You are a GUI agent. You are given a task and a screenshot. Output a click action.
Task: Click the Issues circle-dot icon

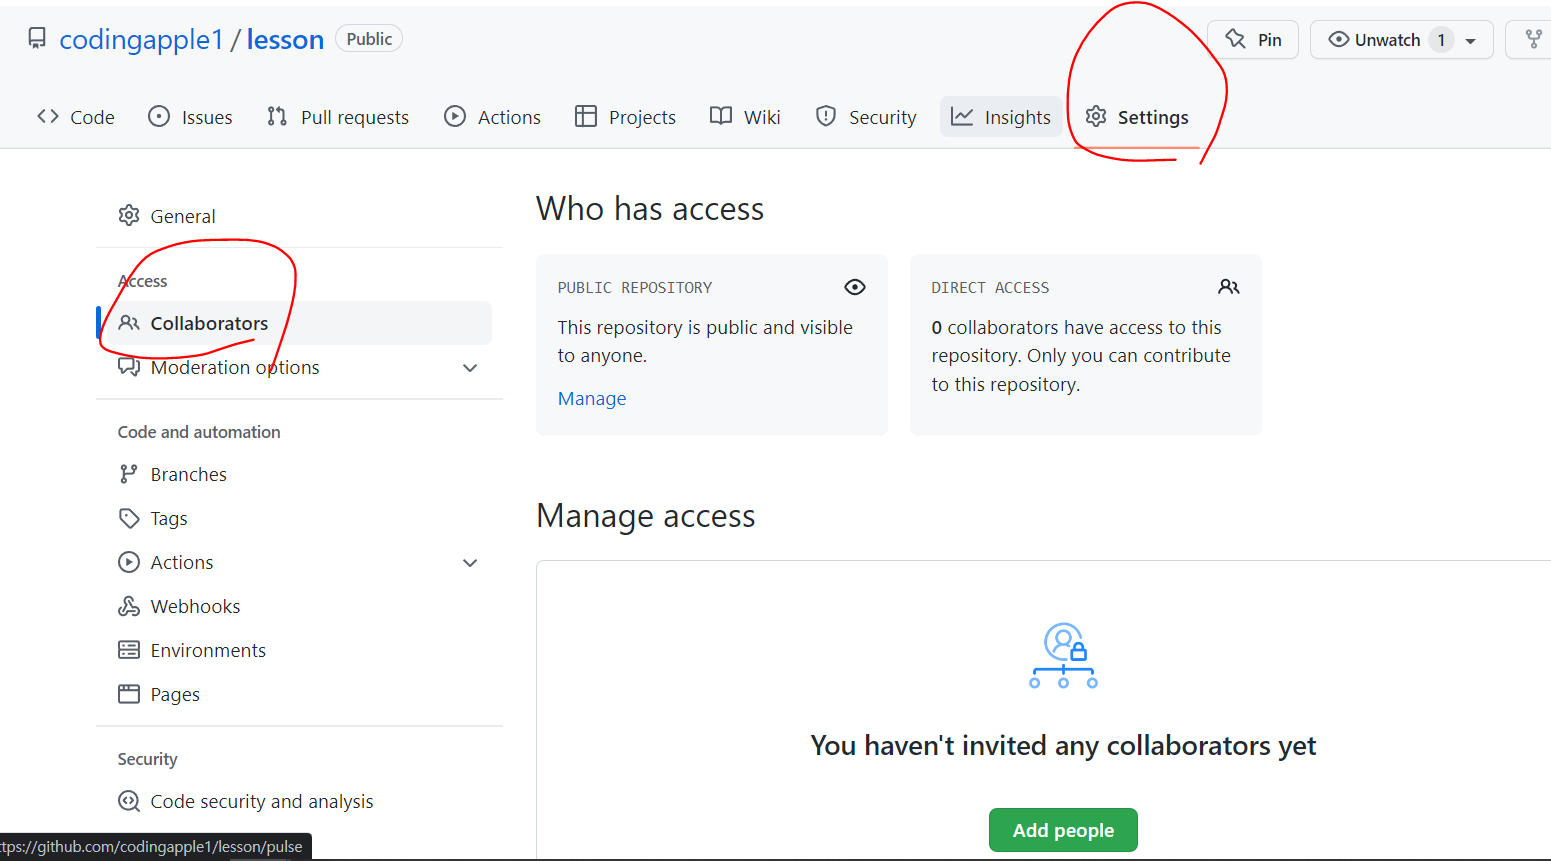[159, 116]
